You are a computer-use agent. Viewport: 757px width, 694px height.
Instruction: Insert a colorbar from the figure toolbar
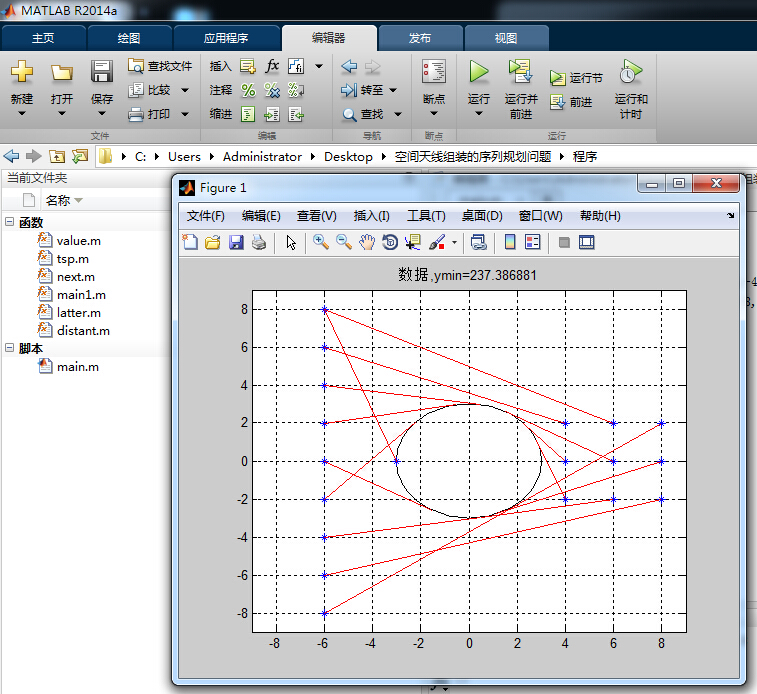coord(510,242)
